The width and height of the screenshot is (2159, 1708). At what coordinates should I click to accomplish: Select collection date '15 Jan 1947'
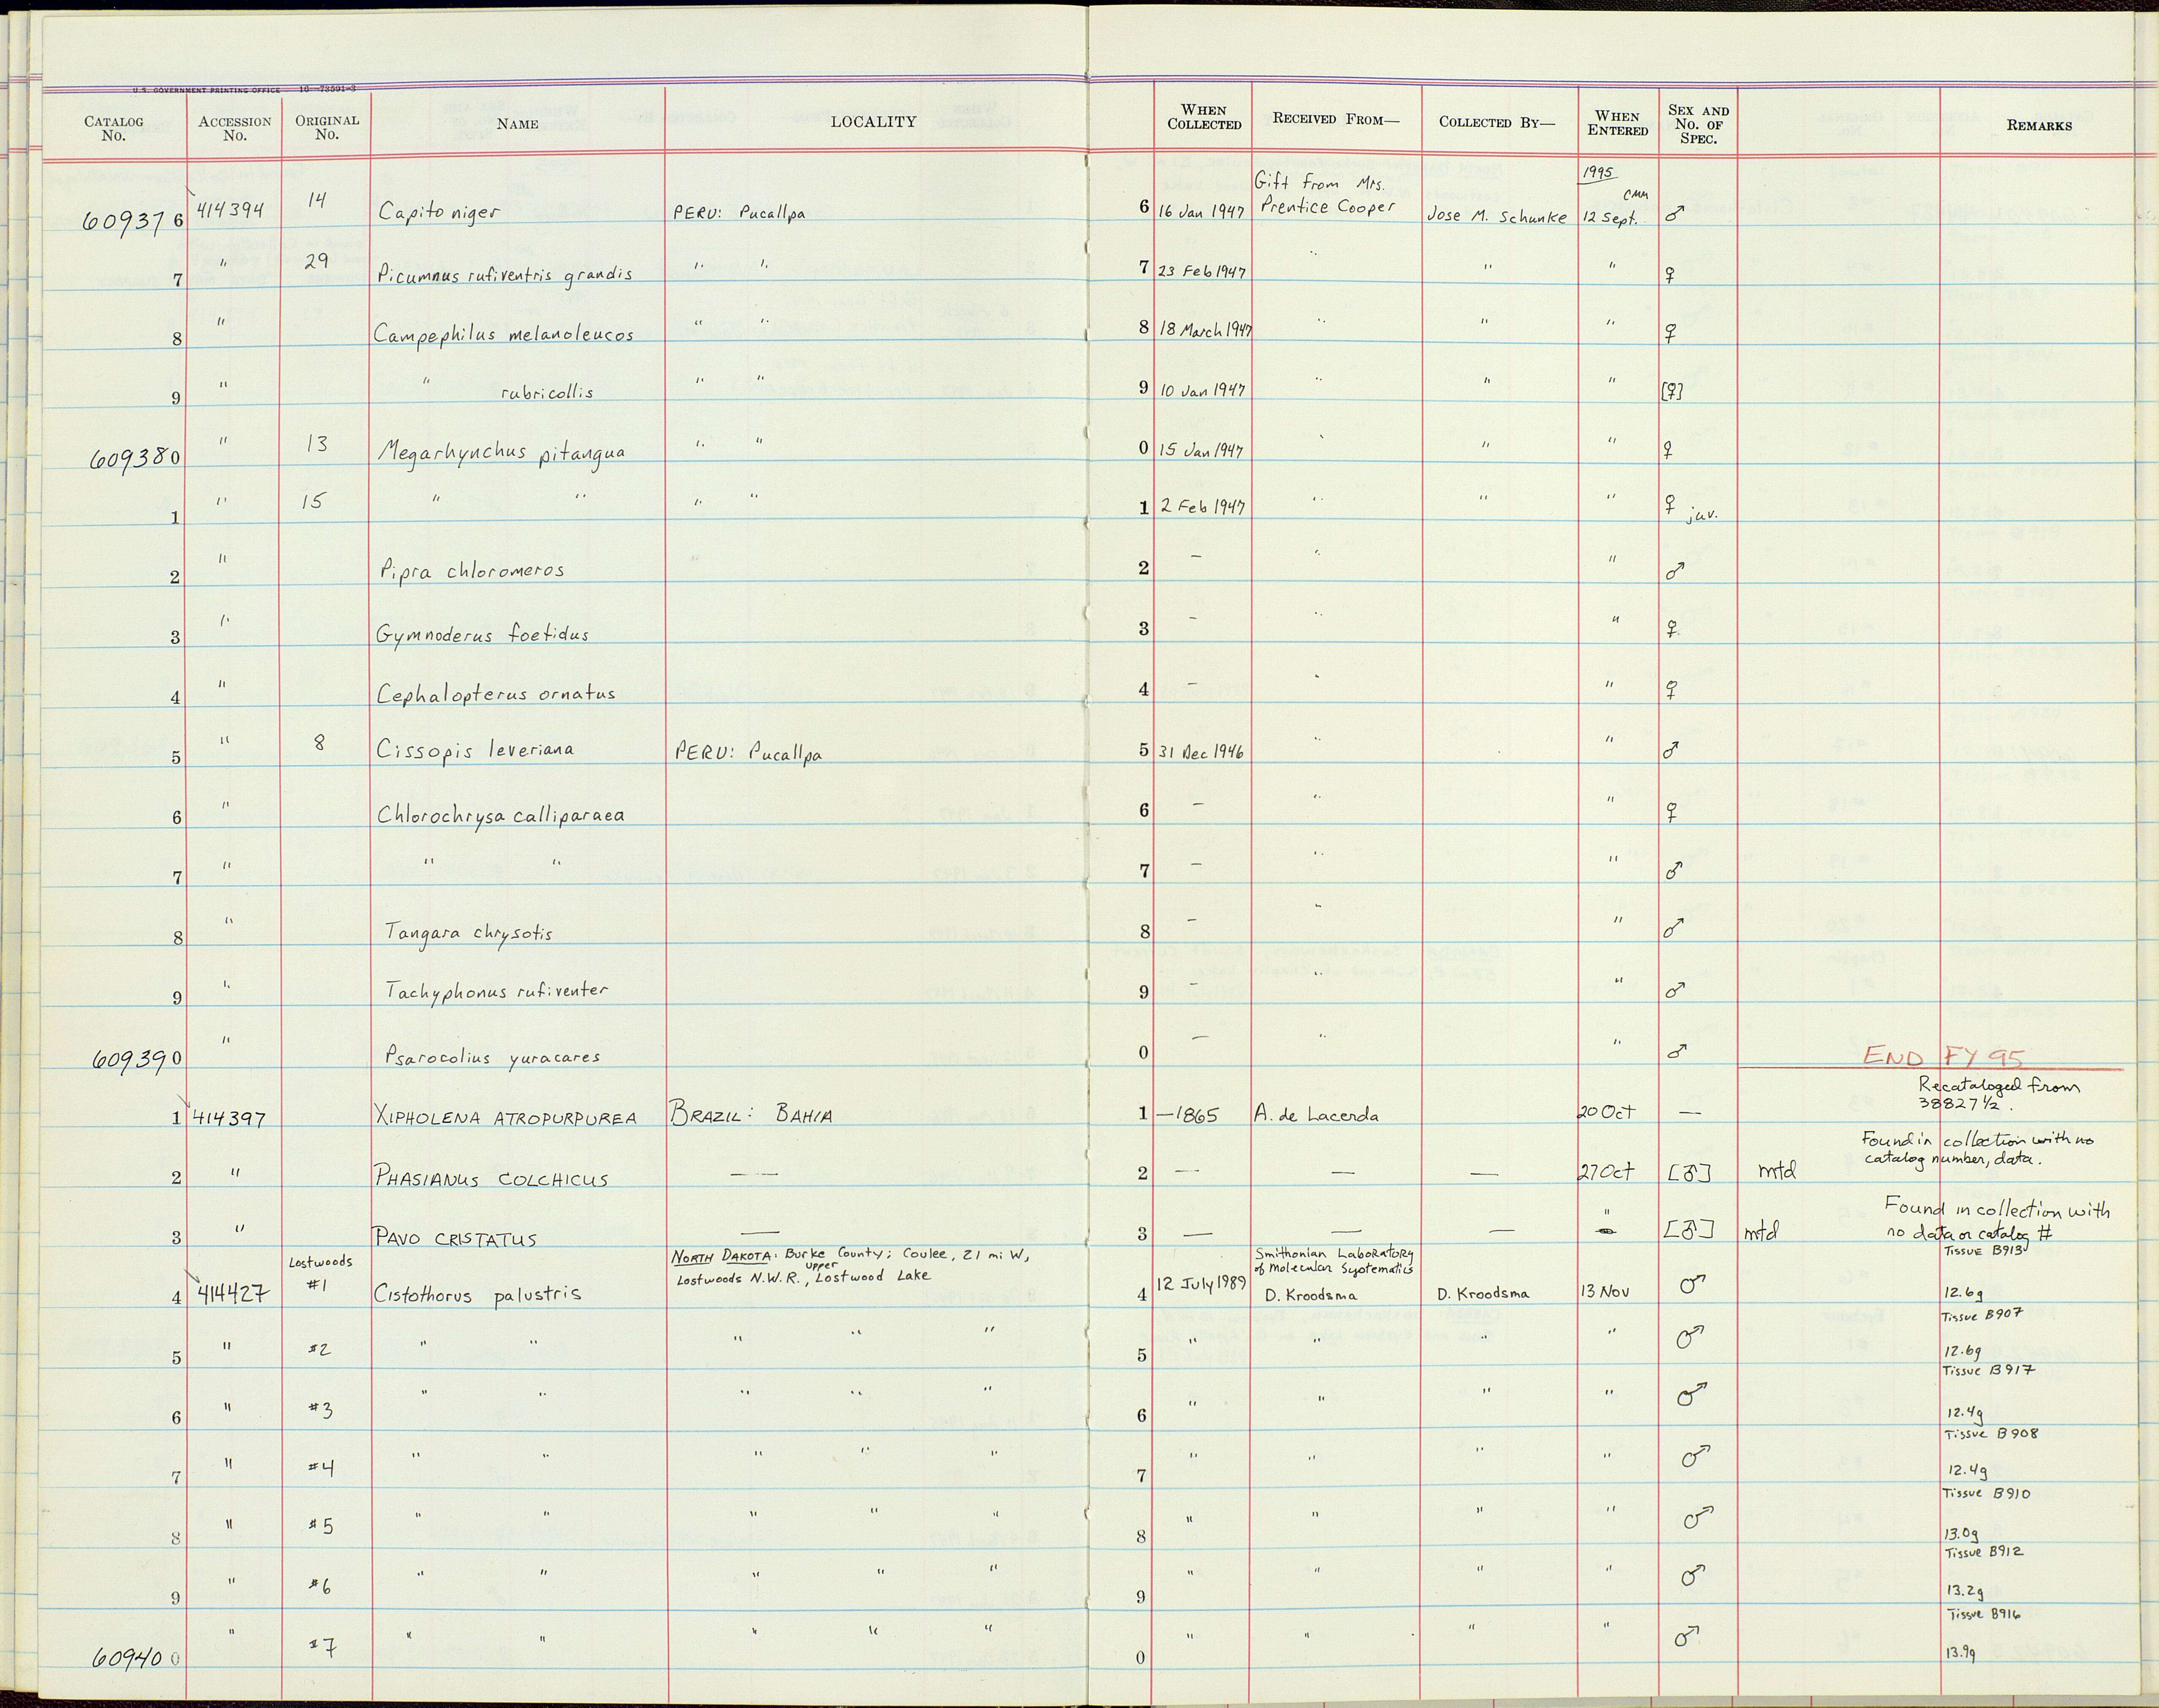coord(1201,450)
